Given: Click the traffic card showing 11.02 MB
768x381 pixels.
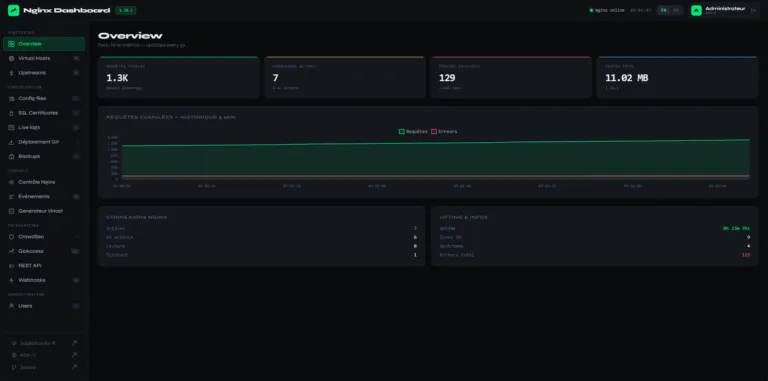Looking at the screenshot, I should (677, 77).
